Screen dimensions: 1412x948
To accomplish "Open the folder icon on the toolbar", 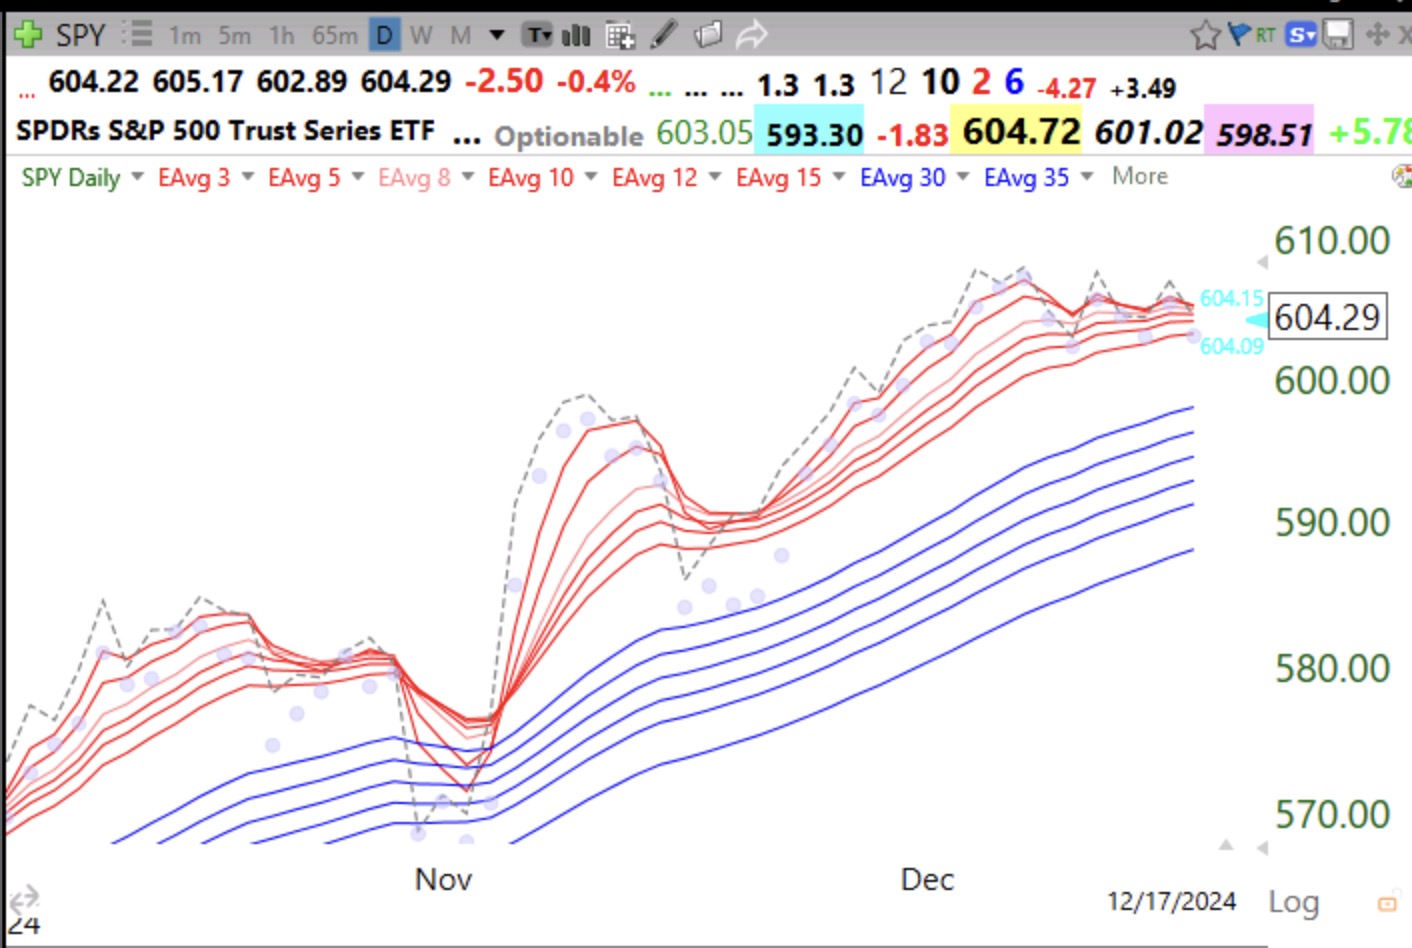I will (x=710, y=33).
